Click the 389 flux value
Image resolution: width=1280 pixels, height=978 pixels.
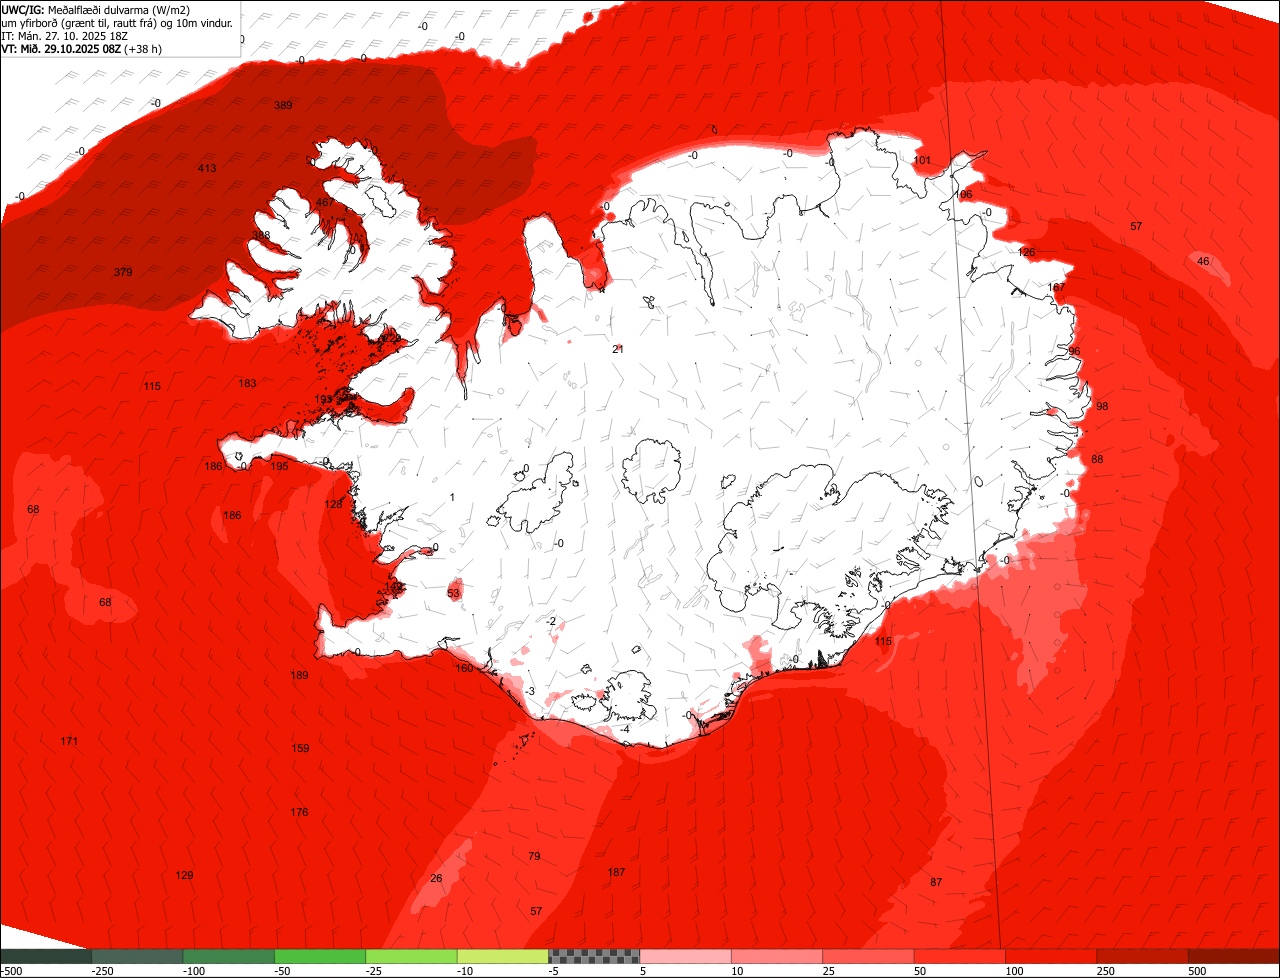(283, 105)
